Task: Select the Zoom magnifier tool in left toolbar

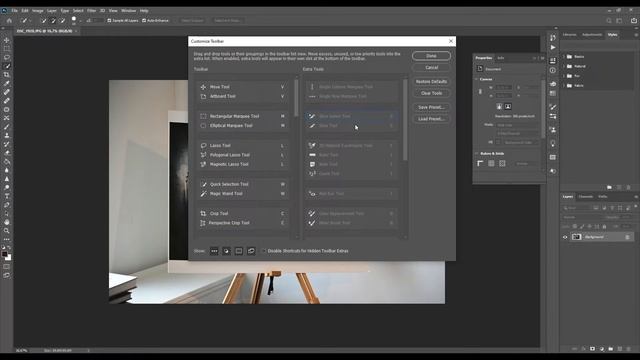Action: 7,231
